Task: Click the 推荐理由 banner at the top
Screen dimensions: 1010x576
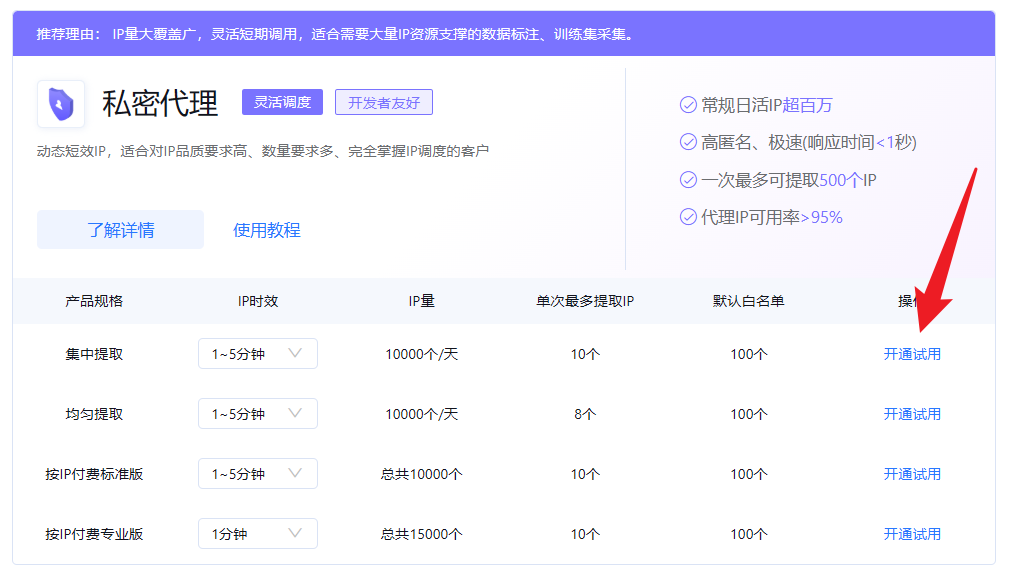Action: 500,31
